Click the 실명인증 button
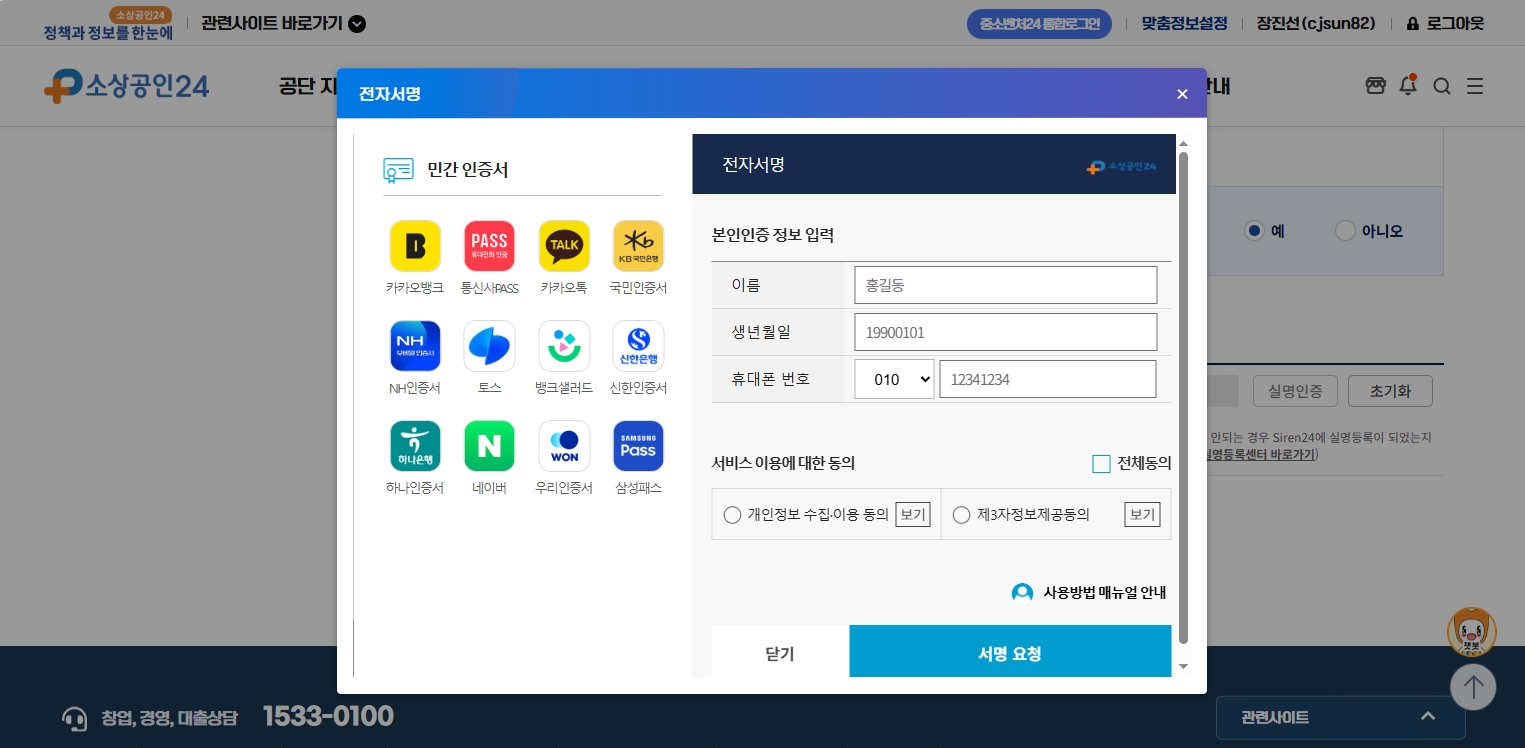Viewport: 1525px width, 748px height. pos(1295,391)
